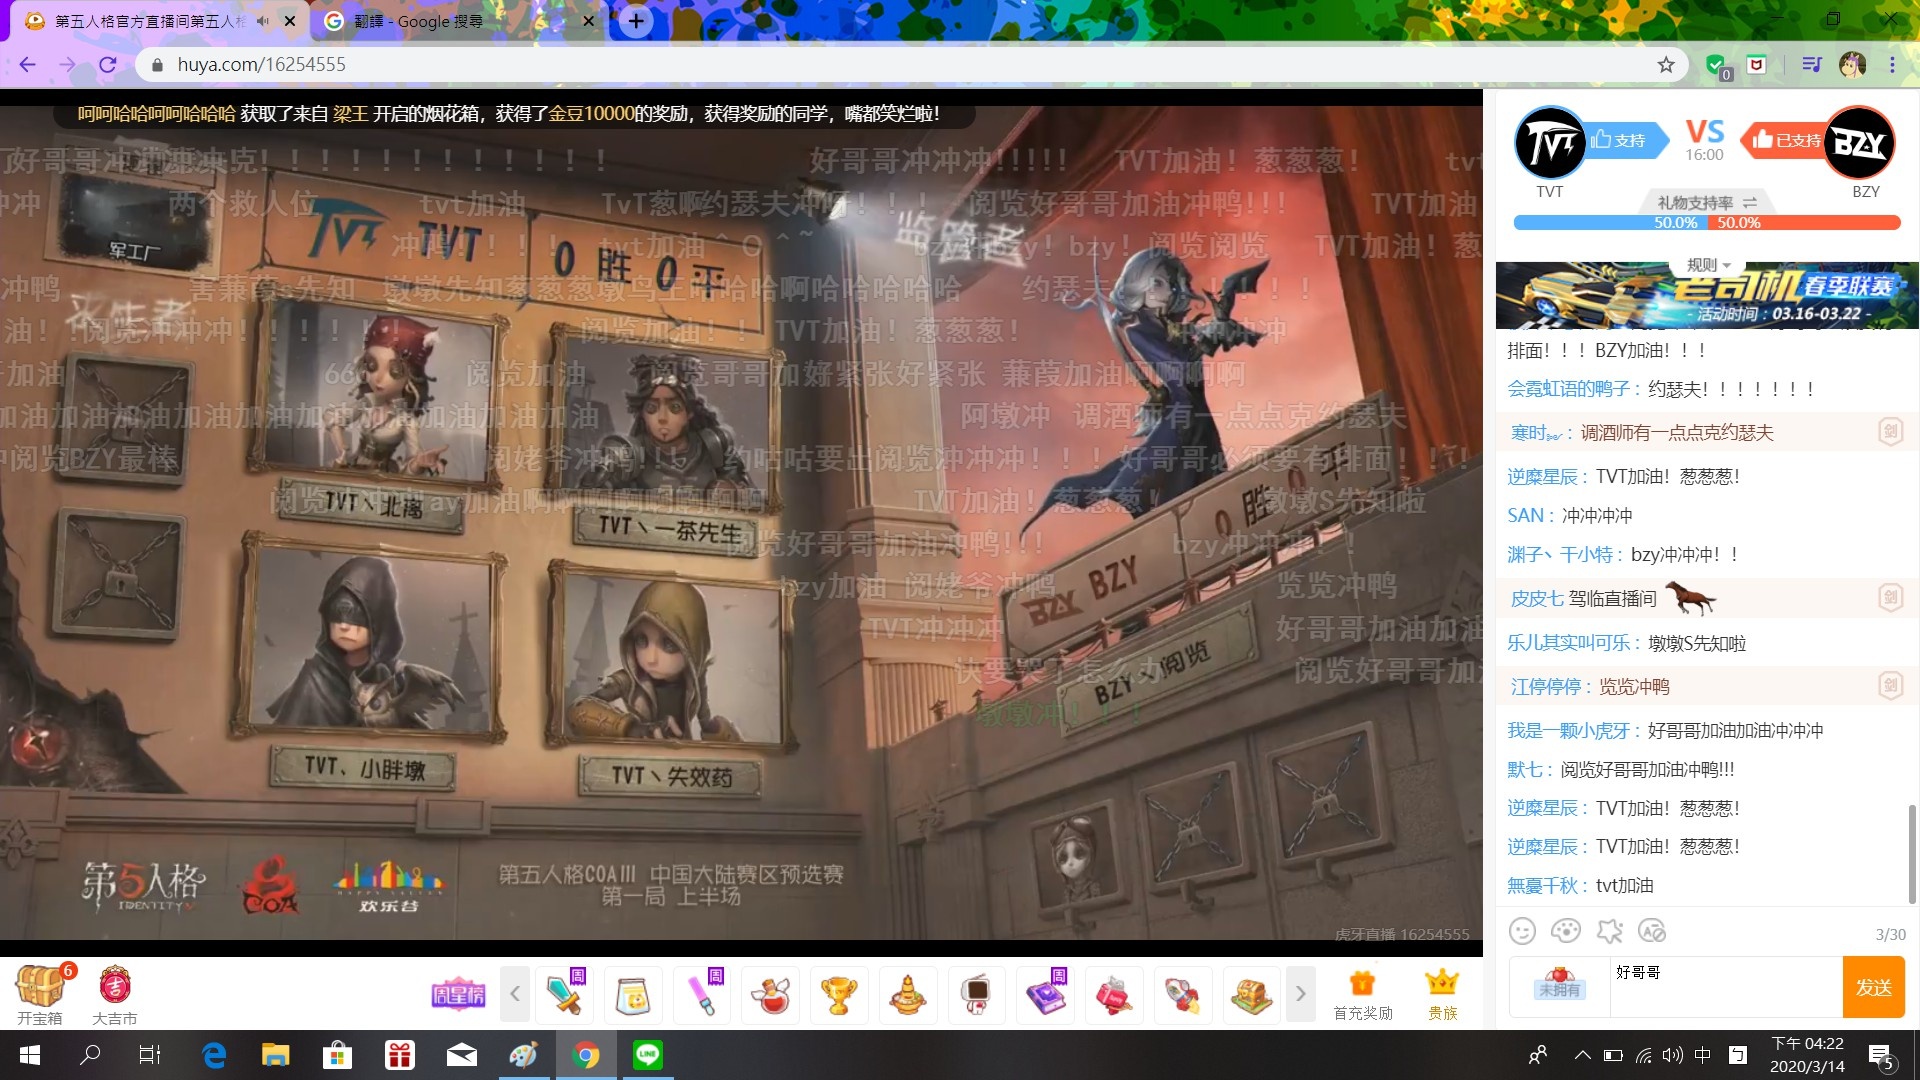Viewport: 1920px width, 1080px height.
Task: Open the chat color palette icon
Action: [1565, 931]
